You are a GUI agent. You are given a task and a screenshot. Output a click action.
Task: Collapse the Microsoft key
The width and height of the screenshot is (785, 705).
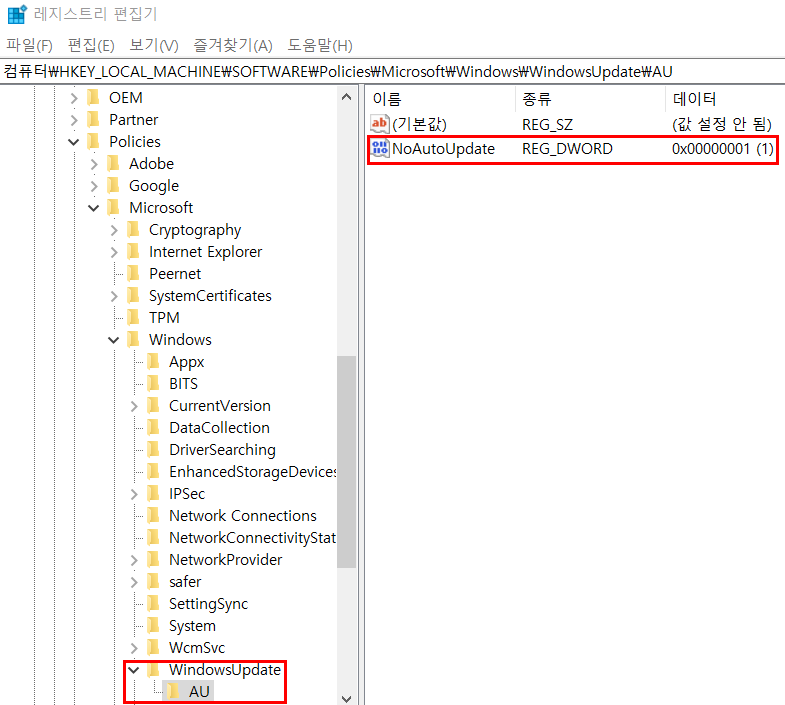coord(94,208)
